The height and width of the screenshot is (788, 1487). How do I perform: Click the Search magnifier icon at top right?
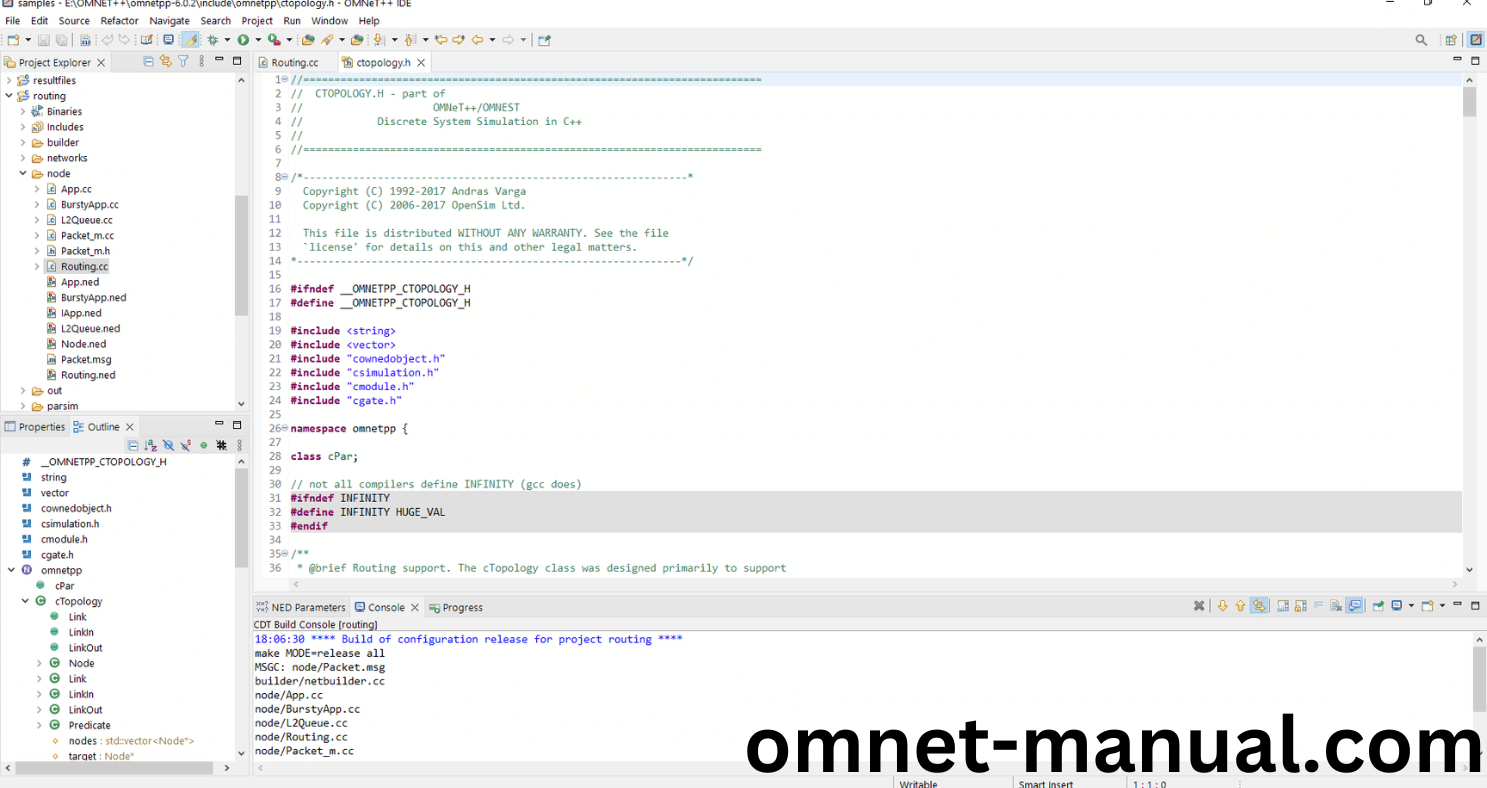(1421, 40)
